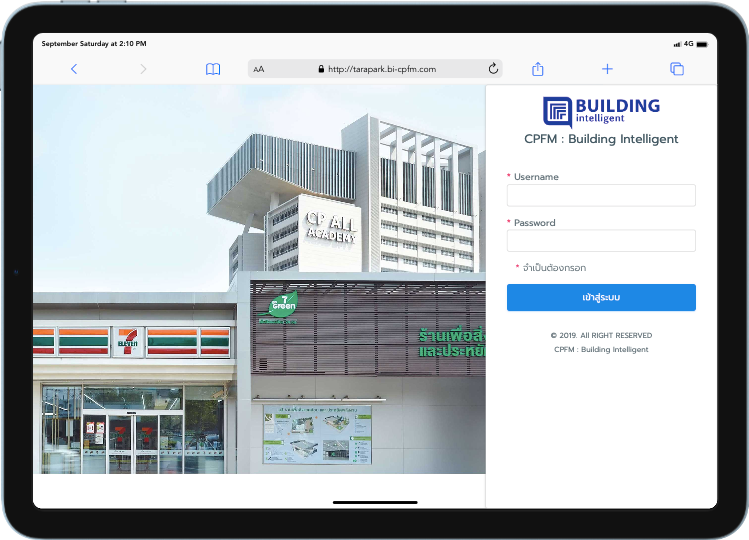Click the padlock icon in address bar
Image resolution: width=749 pixels, height=540 pixels.
321,69
